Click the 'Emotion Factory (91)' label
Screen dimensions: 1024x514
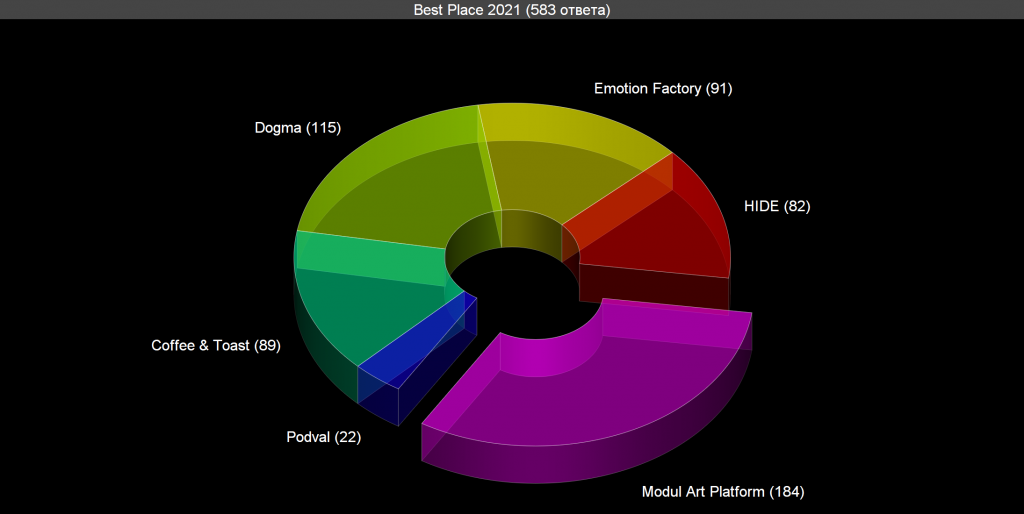tap(663, 89)
